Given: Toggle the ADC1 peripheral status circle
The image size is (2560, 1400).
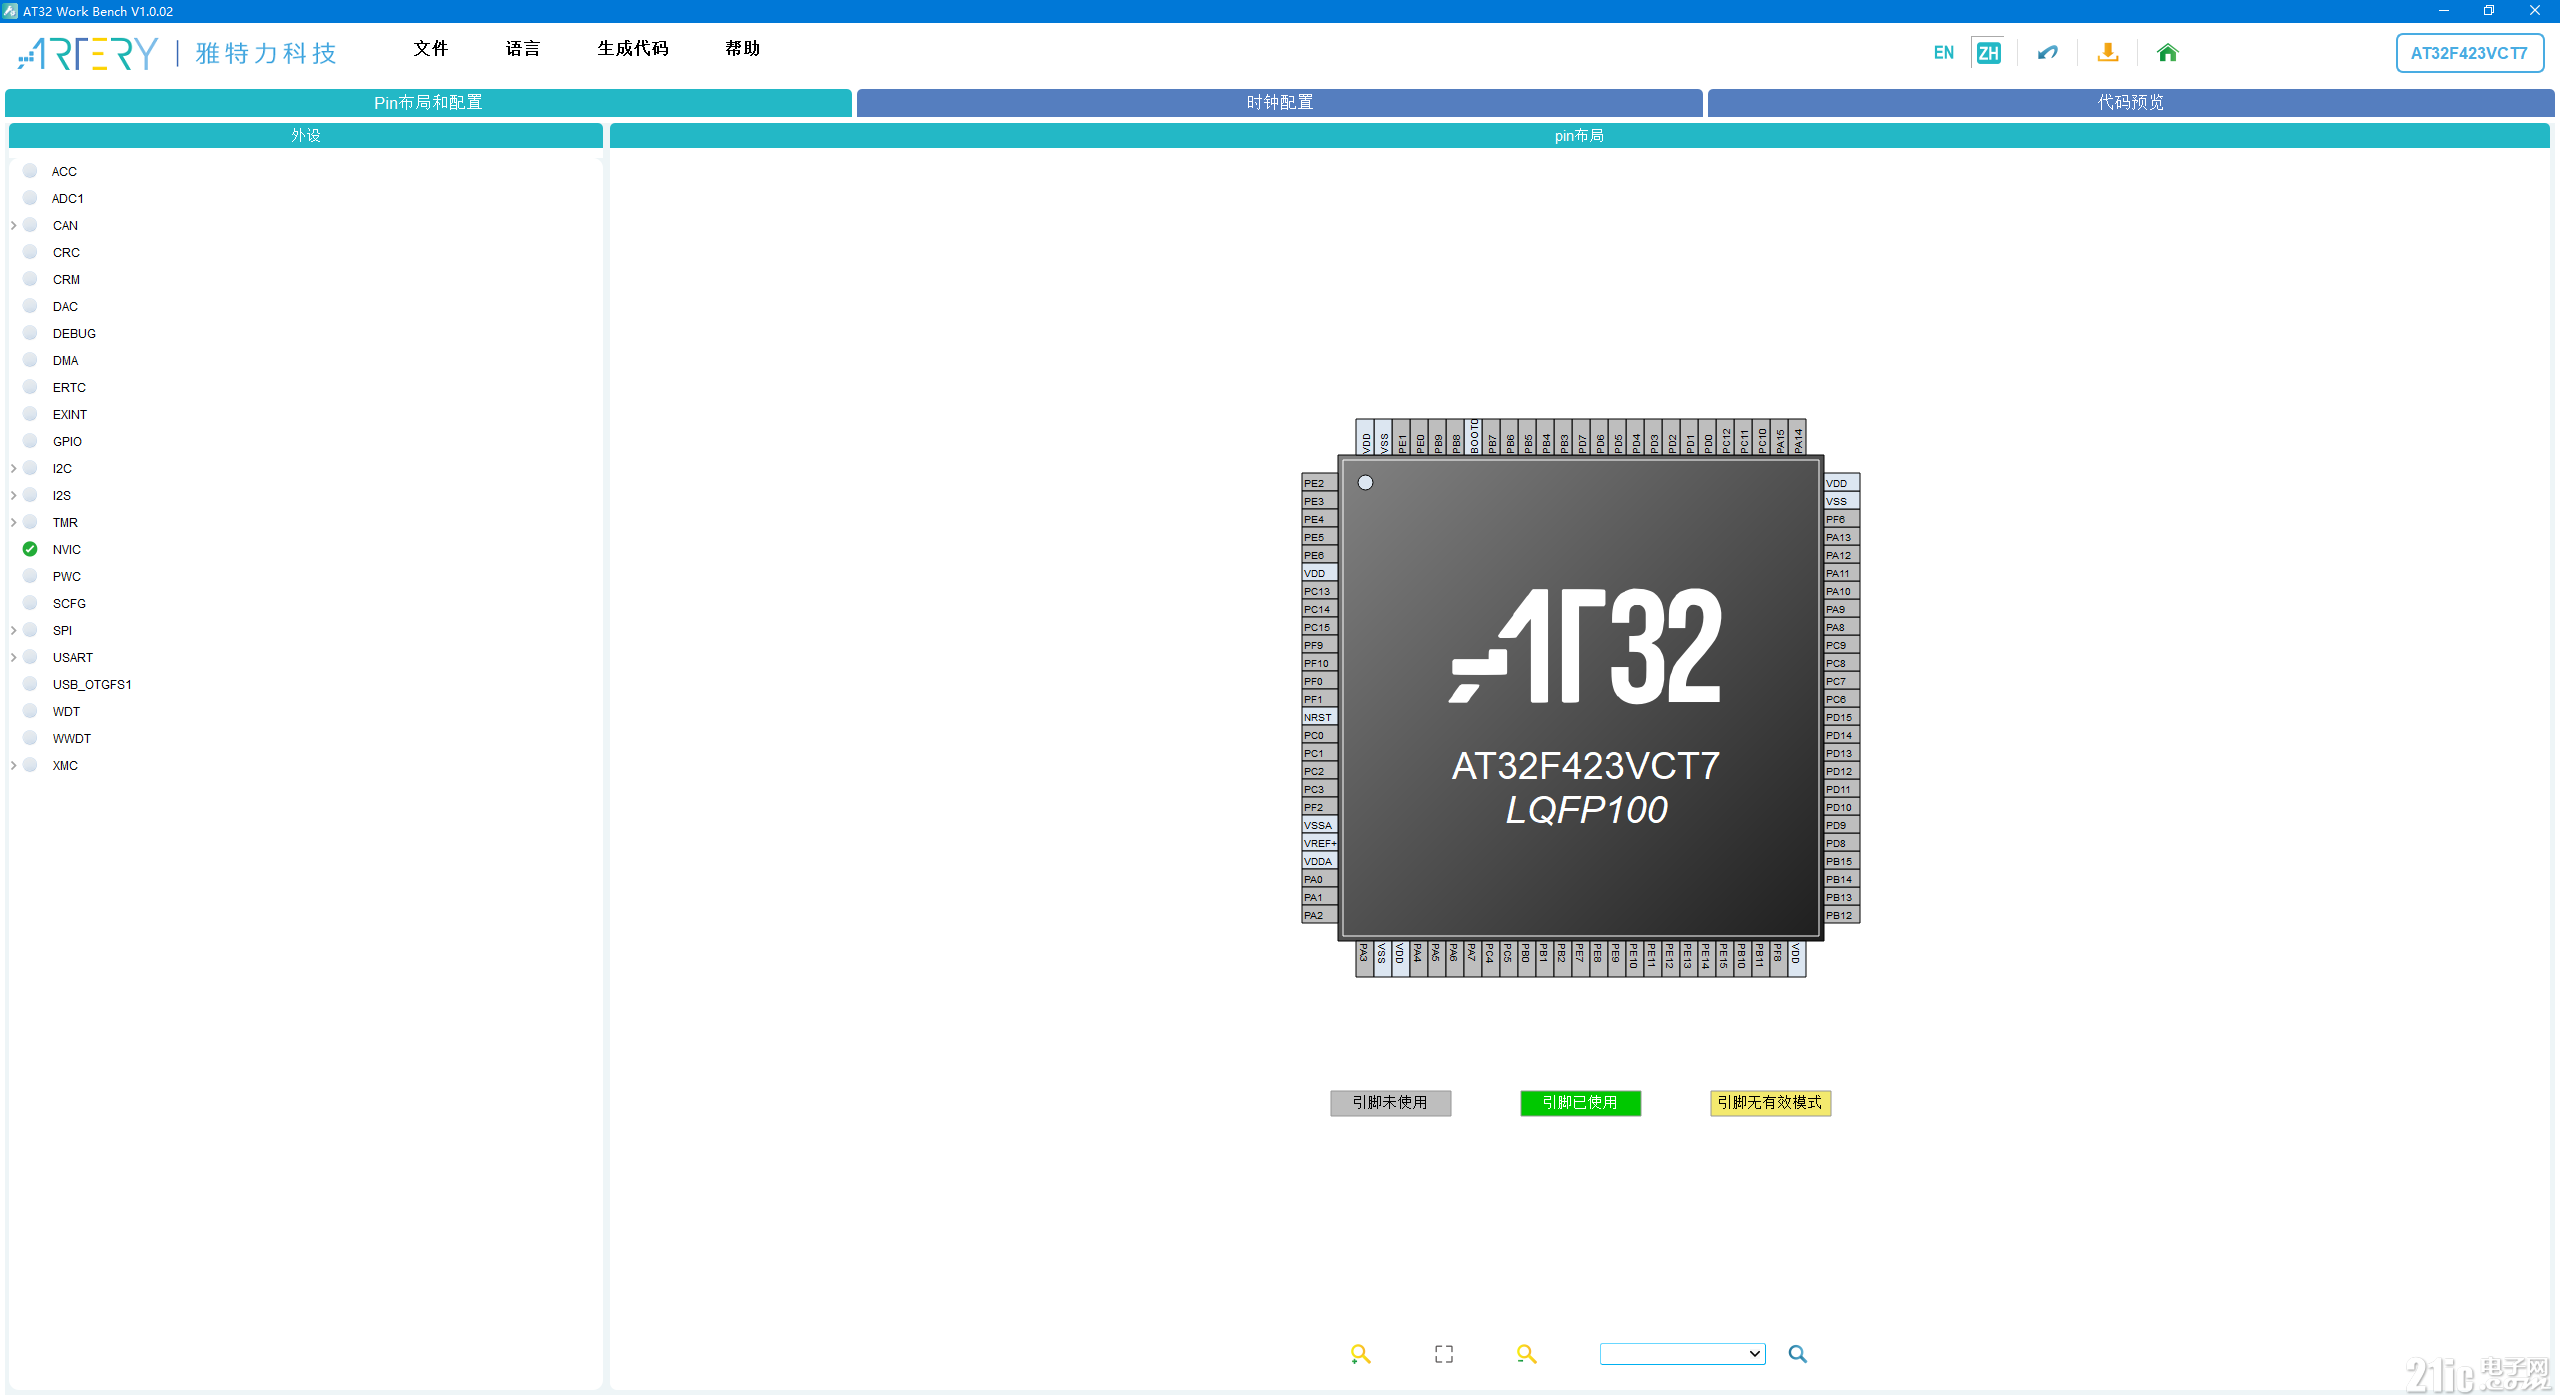Looking at the screenshot, I should pyautogui.click(x=30, y=198).
